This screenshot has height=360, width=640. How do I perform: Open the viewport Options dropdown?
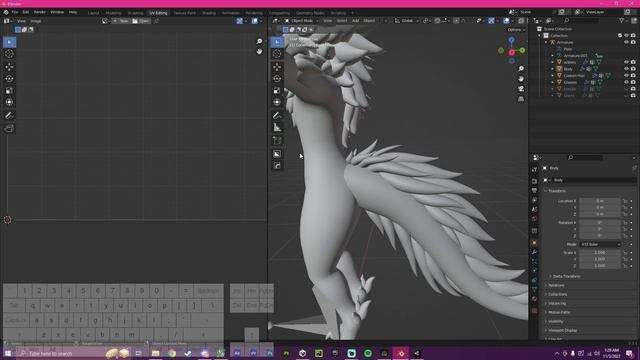pyautogui.click(x=516, y=30)
